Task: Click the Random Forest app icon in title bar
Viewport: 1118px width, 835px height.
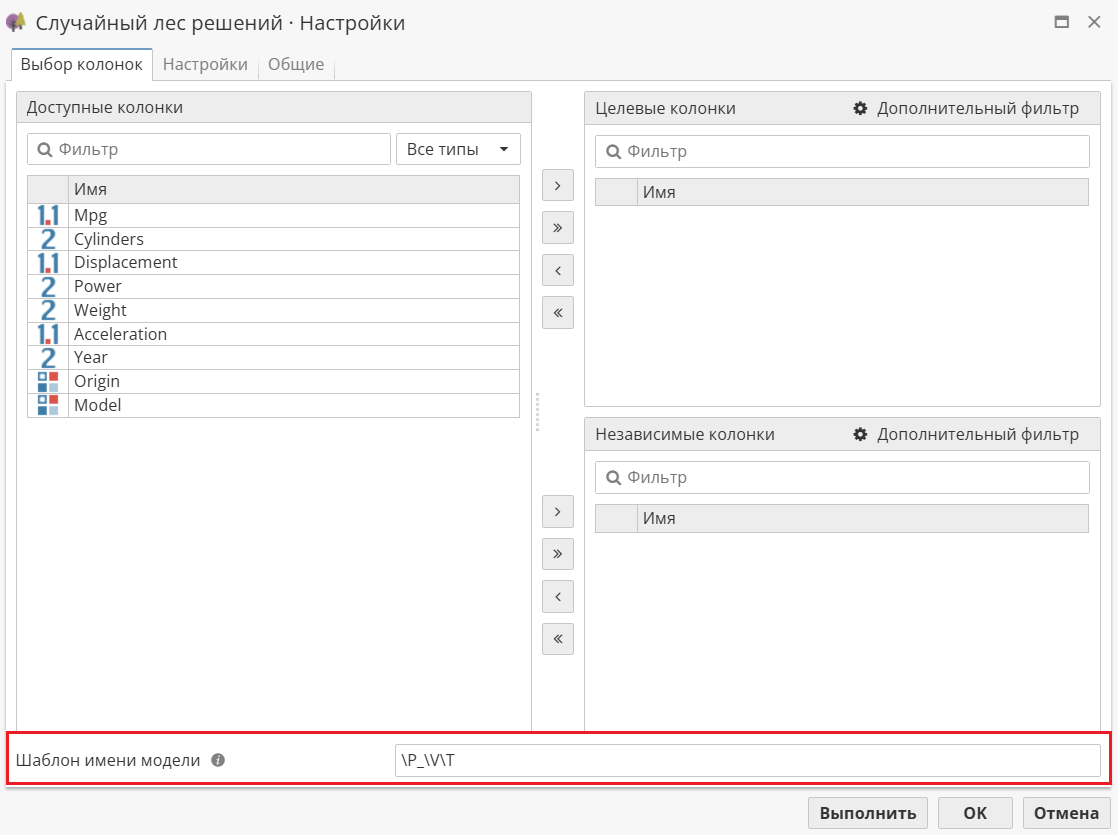Action: [16, 22]
